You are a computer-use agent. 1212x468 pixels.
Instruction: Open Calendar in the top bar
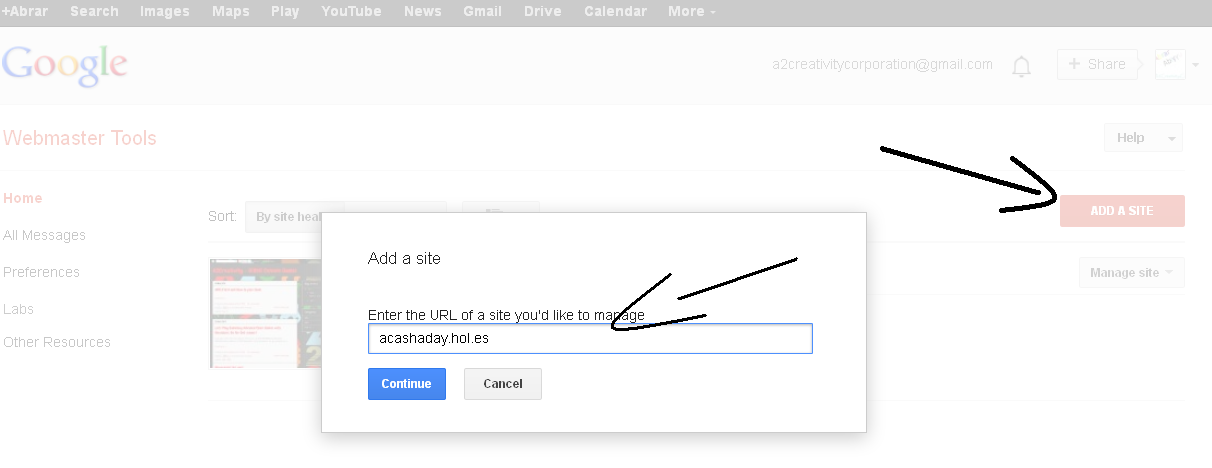615,12
